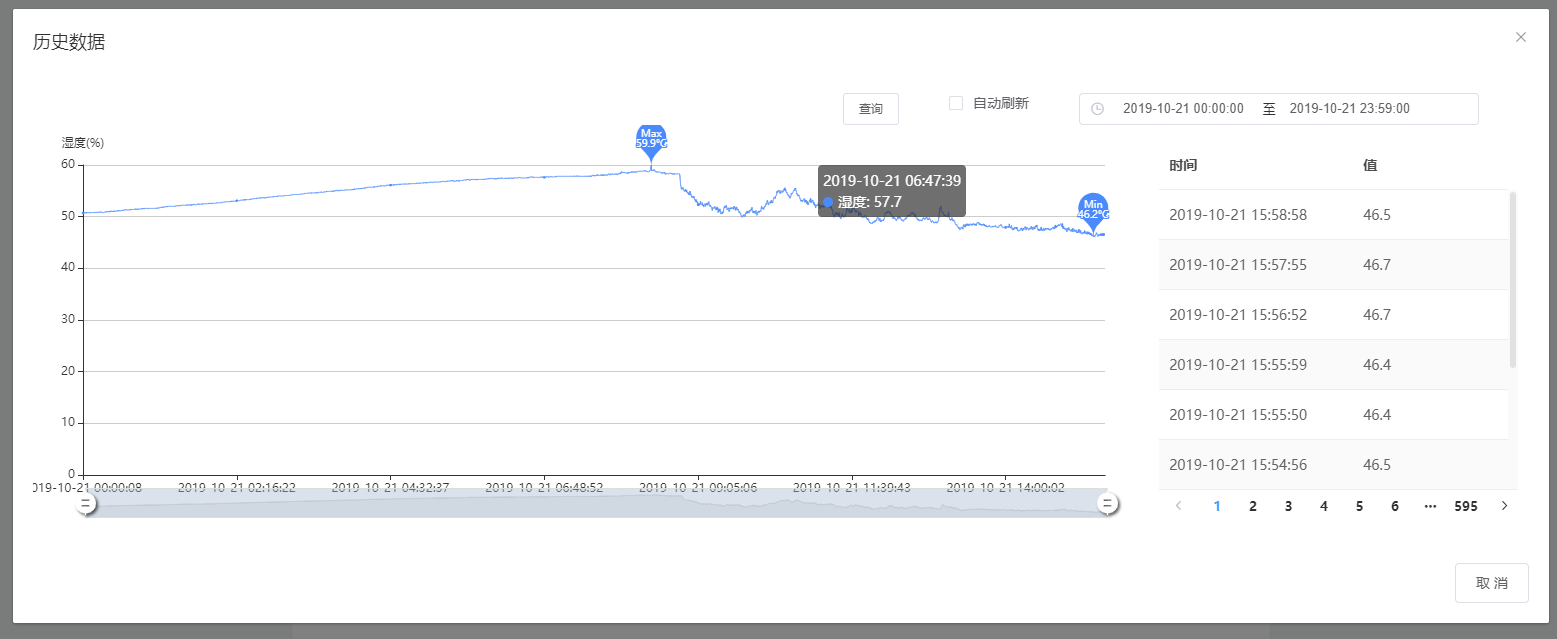Click the pagination ellipsis to jump ahead
The width and height of the screenshot is (1557, 639).
1430,506
